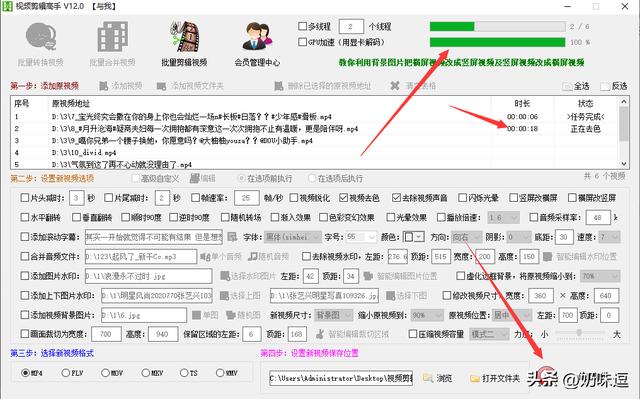Click 反选 icon at list header
Viewport: 640px width, 399px height.
(x=605, y=86)
